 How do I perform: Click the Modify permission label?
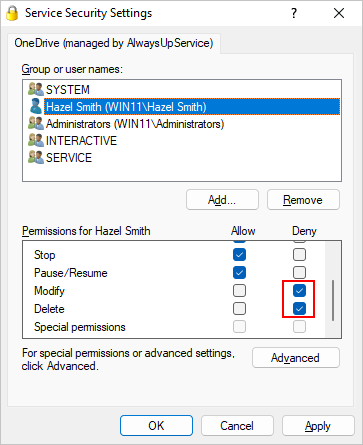tap(49, 291)
